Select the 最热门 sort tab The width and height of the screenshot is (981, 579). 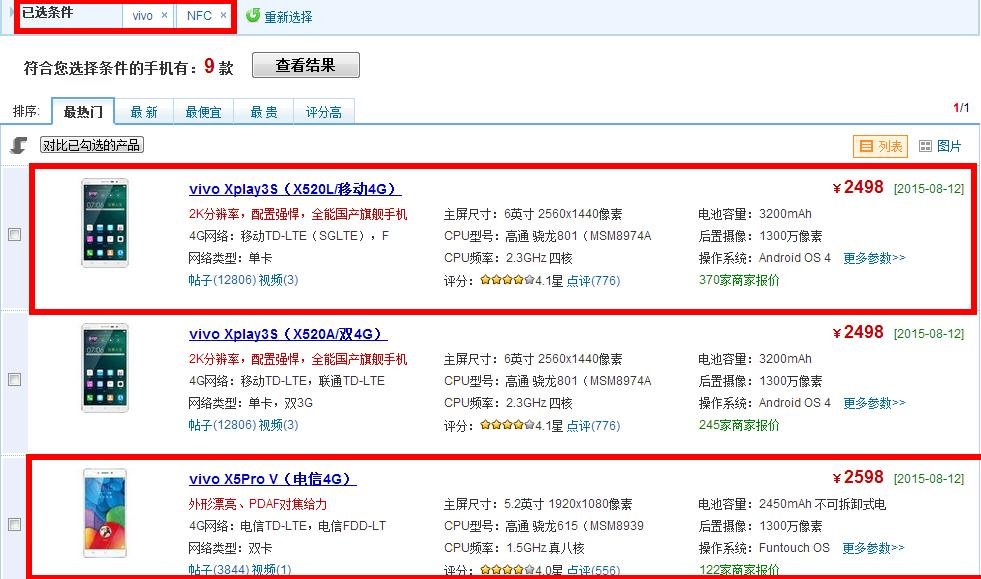coord(83,111)
